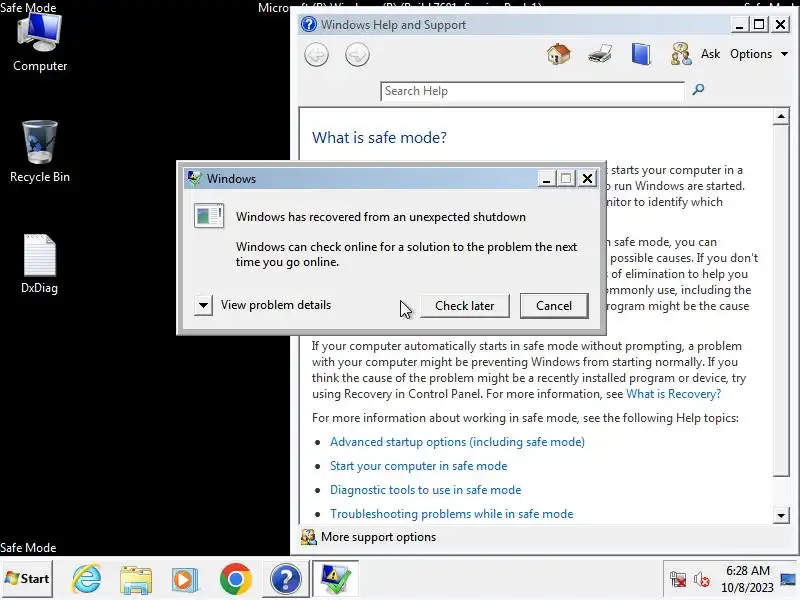
Task: Browse Help contents book icon
Action: pyautogui.click(x=641, y=54)
